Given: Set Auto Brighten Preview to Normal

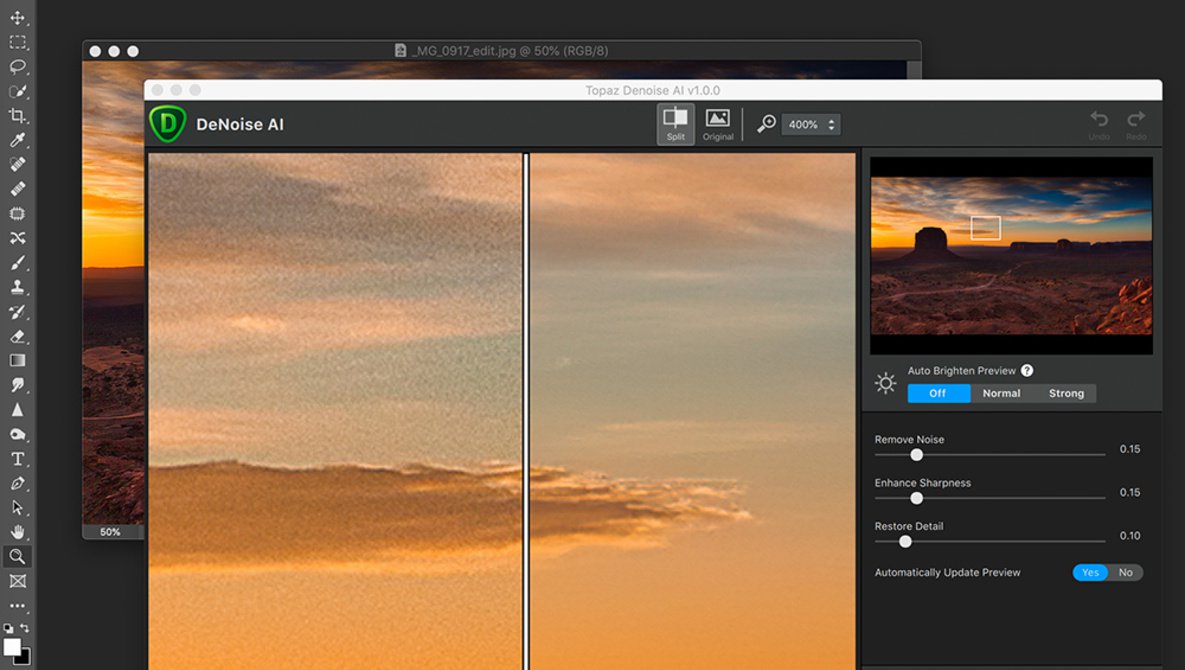Looking at the screenshot, I should (x=1001, y=393).
